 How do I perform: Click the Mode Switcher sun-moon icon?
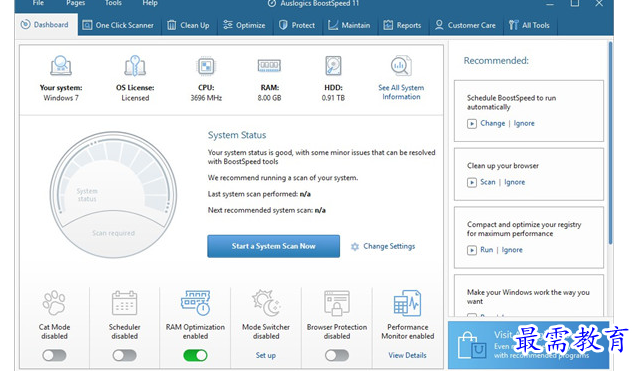266,303
